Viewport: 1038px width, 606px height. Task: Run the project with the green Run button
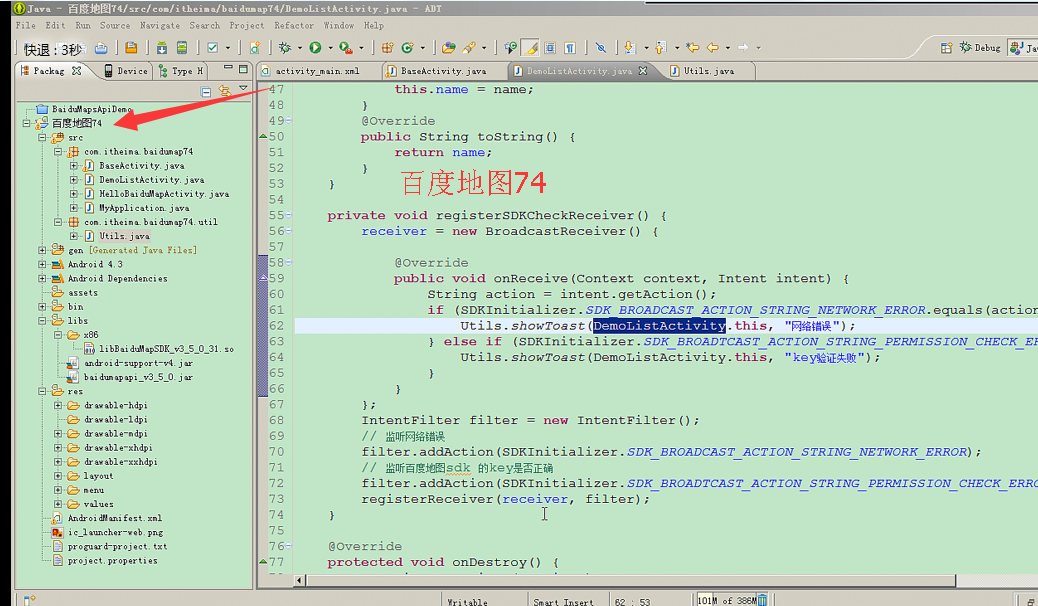pyautogui.click(x=315, y=48)
